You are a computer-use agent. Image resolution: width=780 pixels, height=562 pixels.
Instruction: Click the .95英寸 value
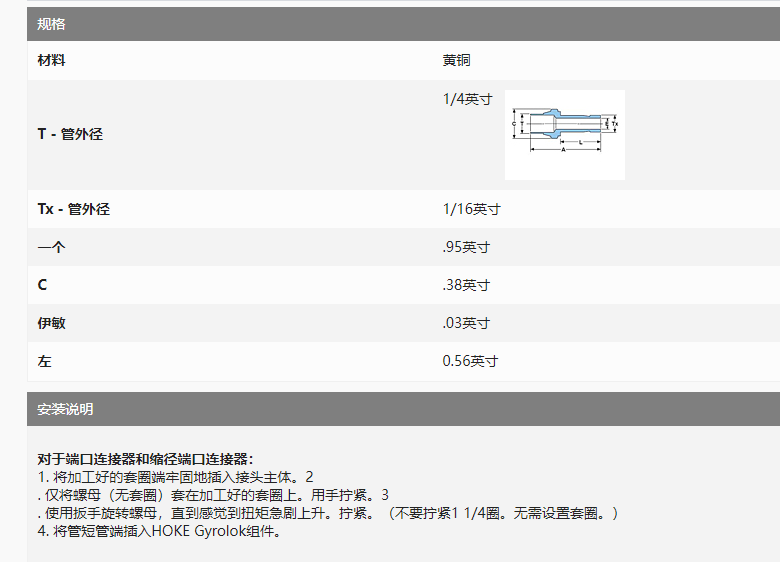466,247
